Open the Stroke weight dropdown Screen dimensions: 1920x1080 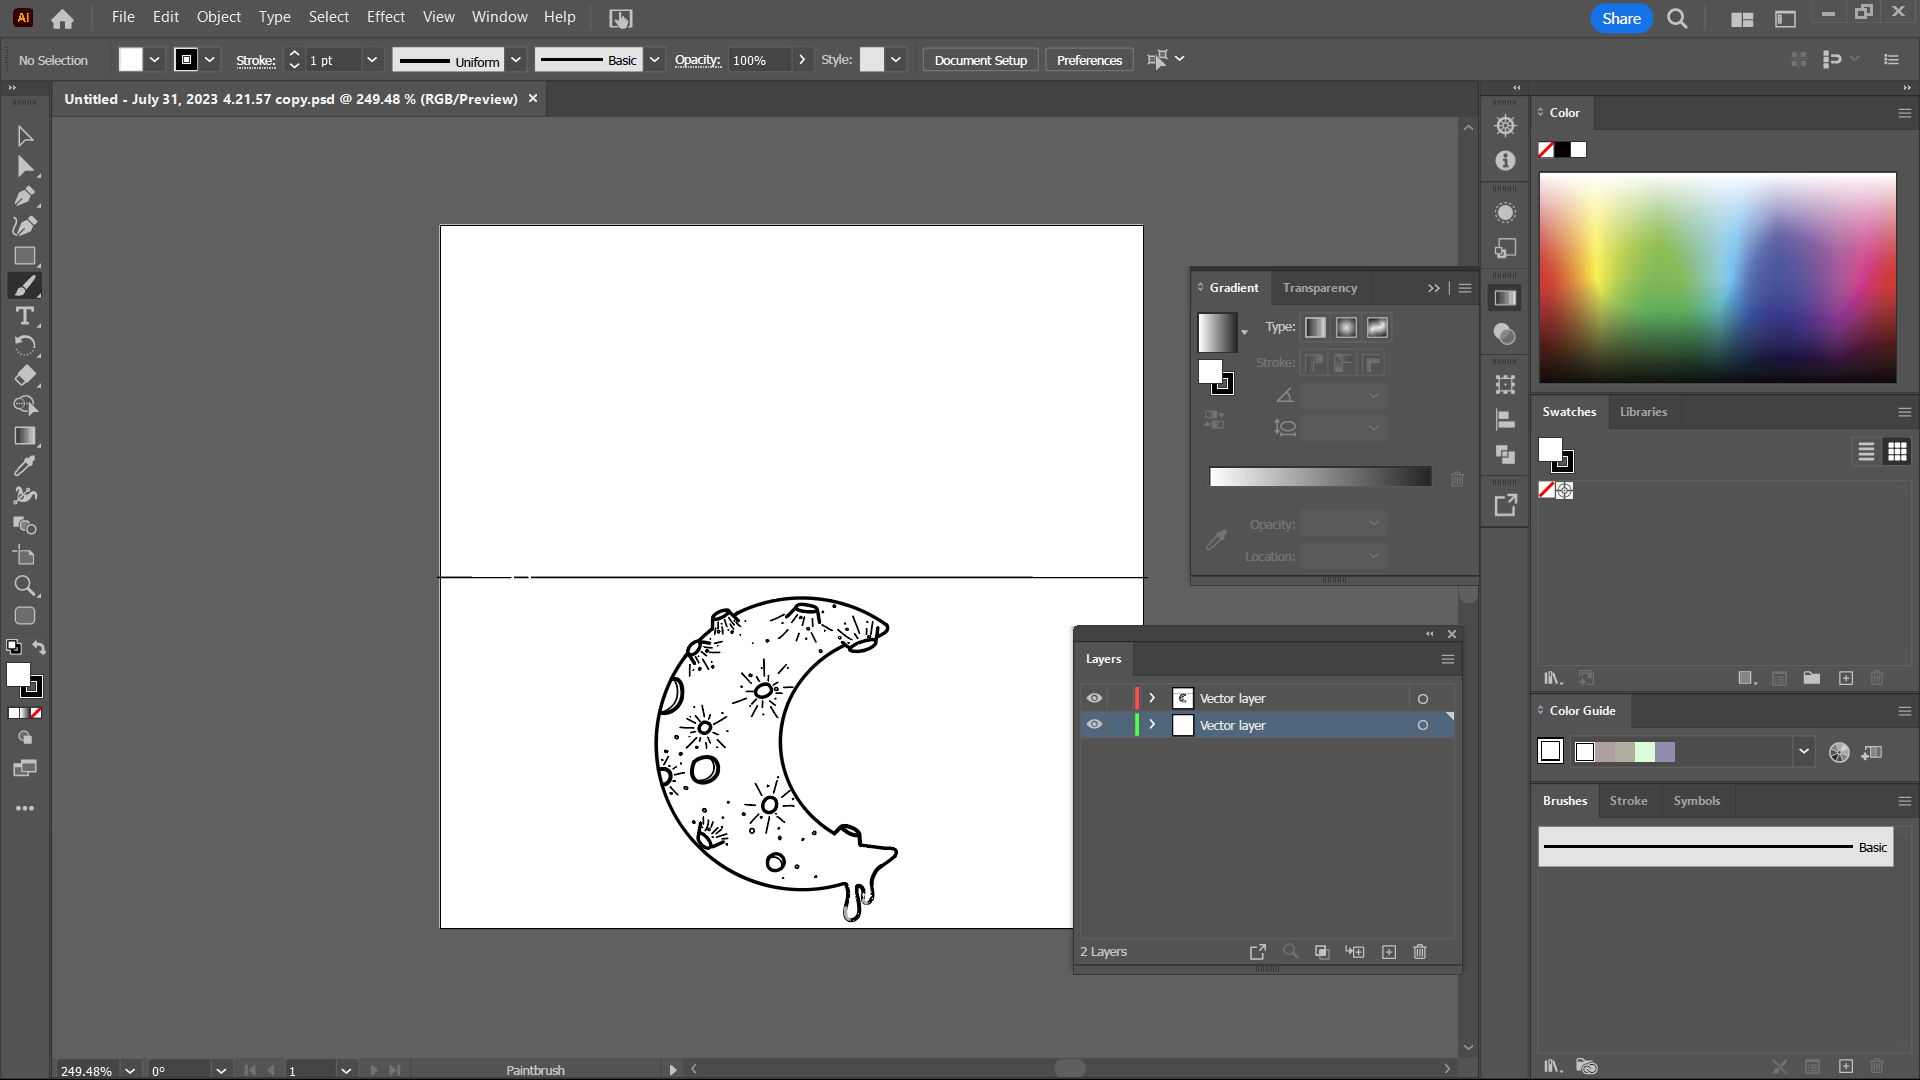(x=371, y=60)
